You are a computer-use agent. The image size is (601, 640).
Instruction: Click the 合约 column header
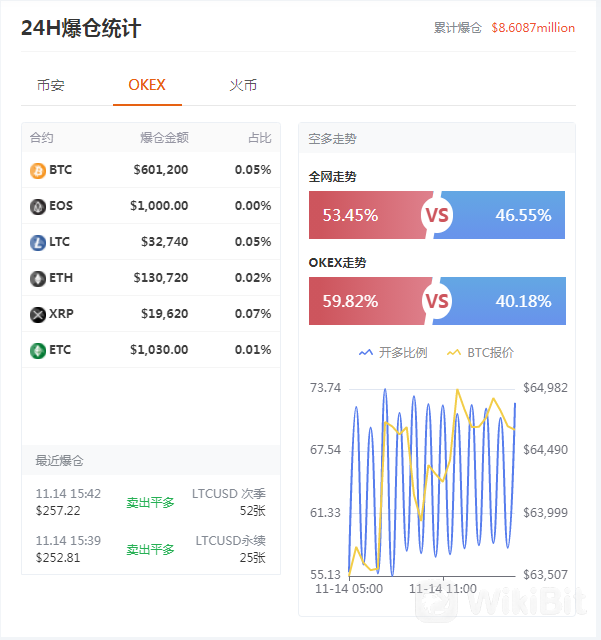click(x=42, y=138)
